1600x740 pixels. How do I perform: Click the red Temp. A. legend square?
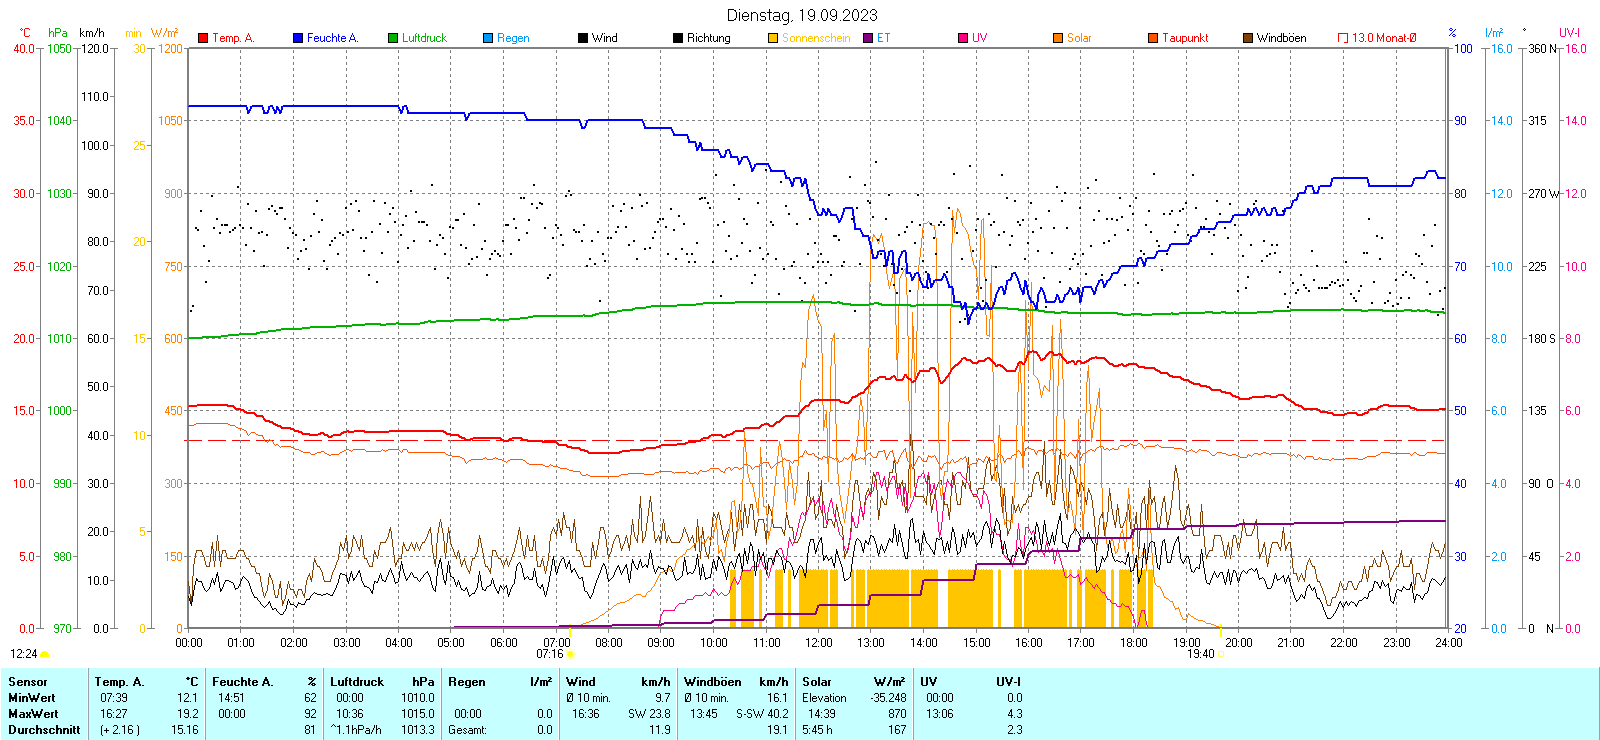click(x=203, y=38)
